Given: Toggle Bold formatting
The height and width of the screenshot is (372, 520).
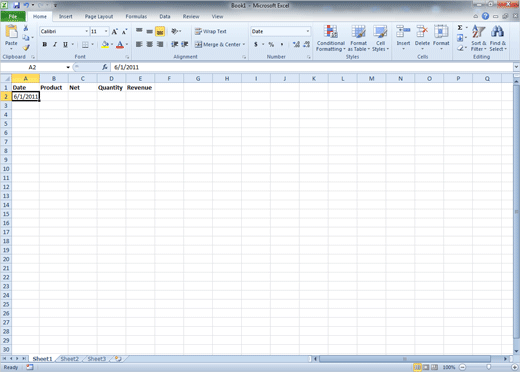Looking at the screenshot, I should [44, 44].
